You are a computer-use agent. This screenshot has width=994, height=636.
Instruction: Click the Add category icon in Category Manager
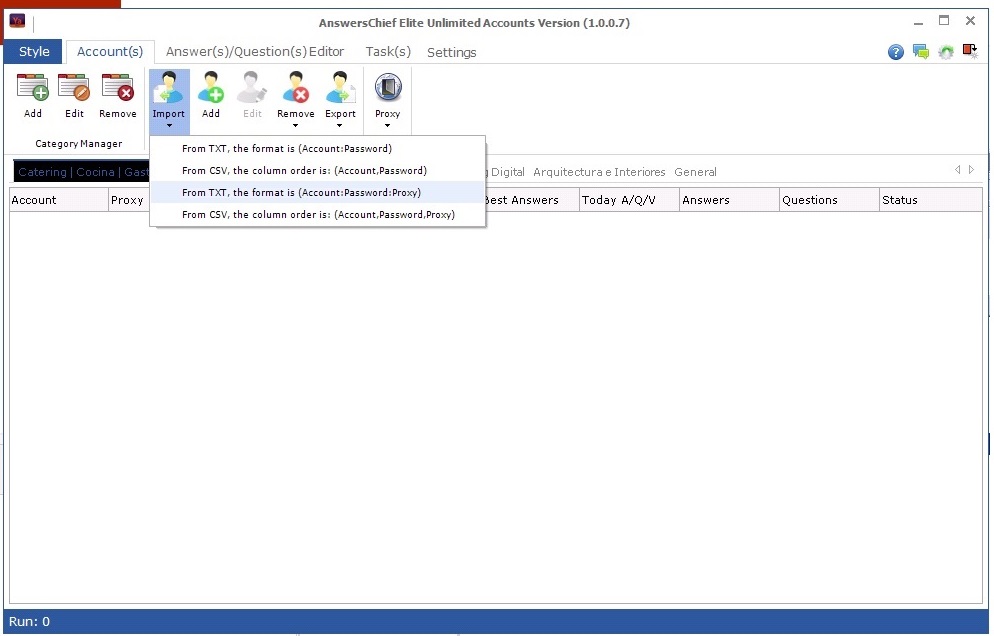pyautogui.click(x=33, y=96)
